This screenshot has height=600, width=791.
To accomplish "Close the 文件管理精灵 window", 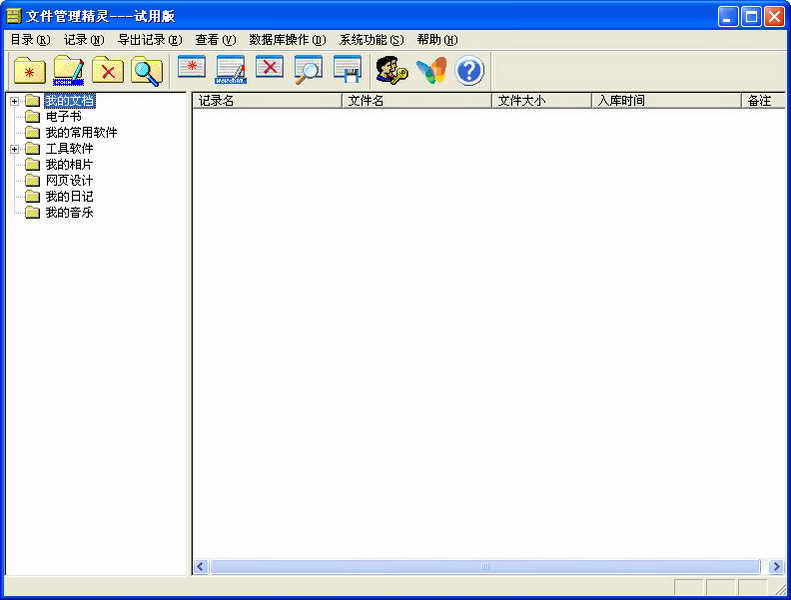I will pyautogui.click(x=774, y=17).
